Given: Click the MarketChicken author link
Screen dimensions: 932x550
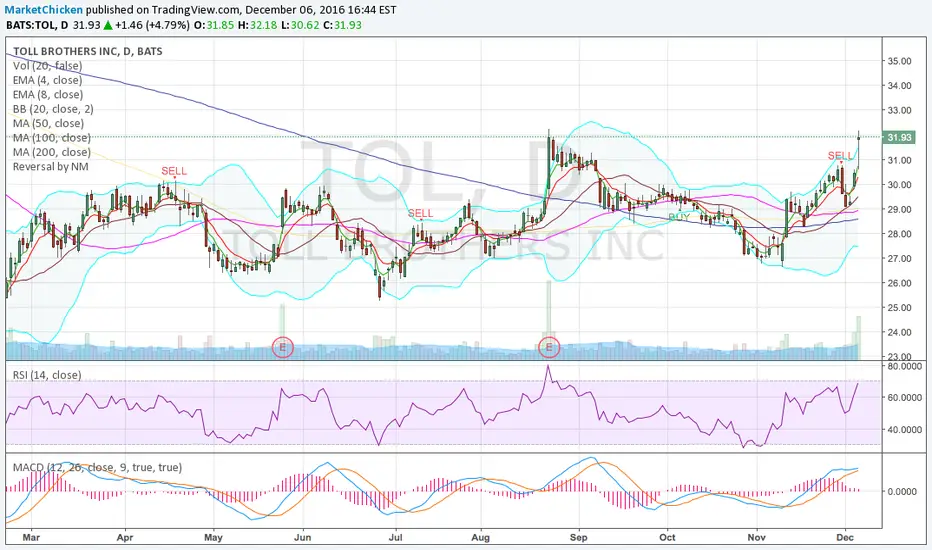Looking at the screenshot, I should point(43,10).
